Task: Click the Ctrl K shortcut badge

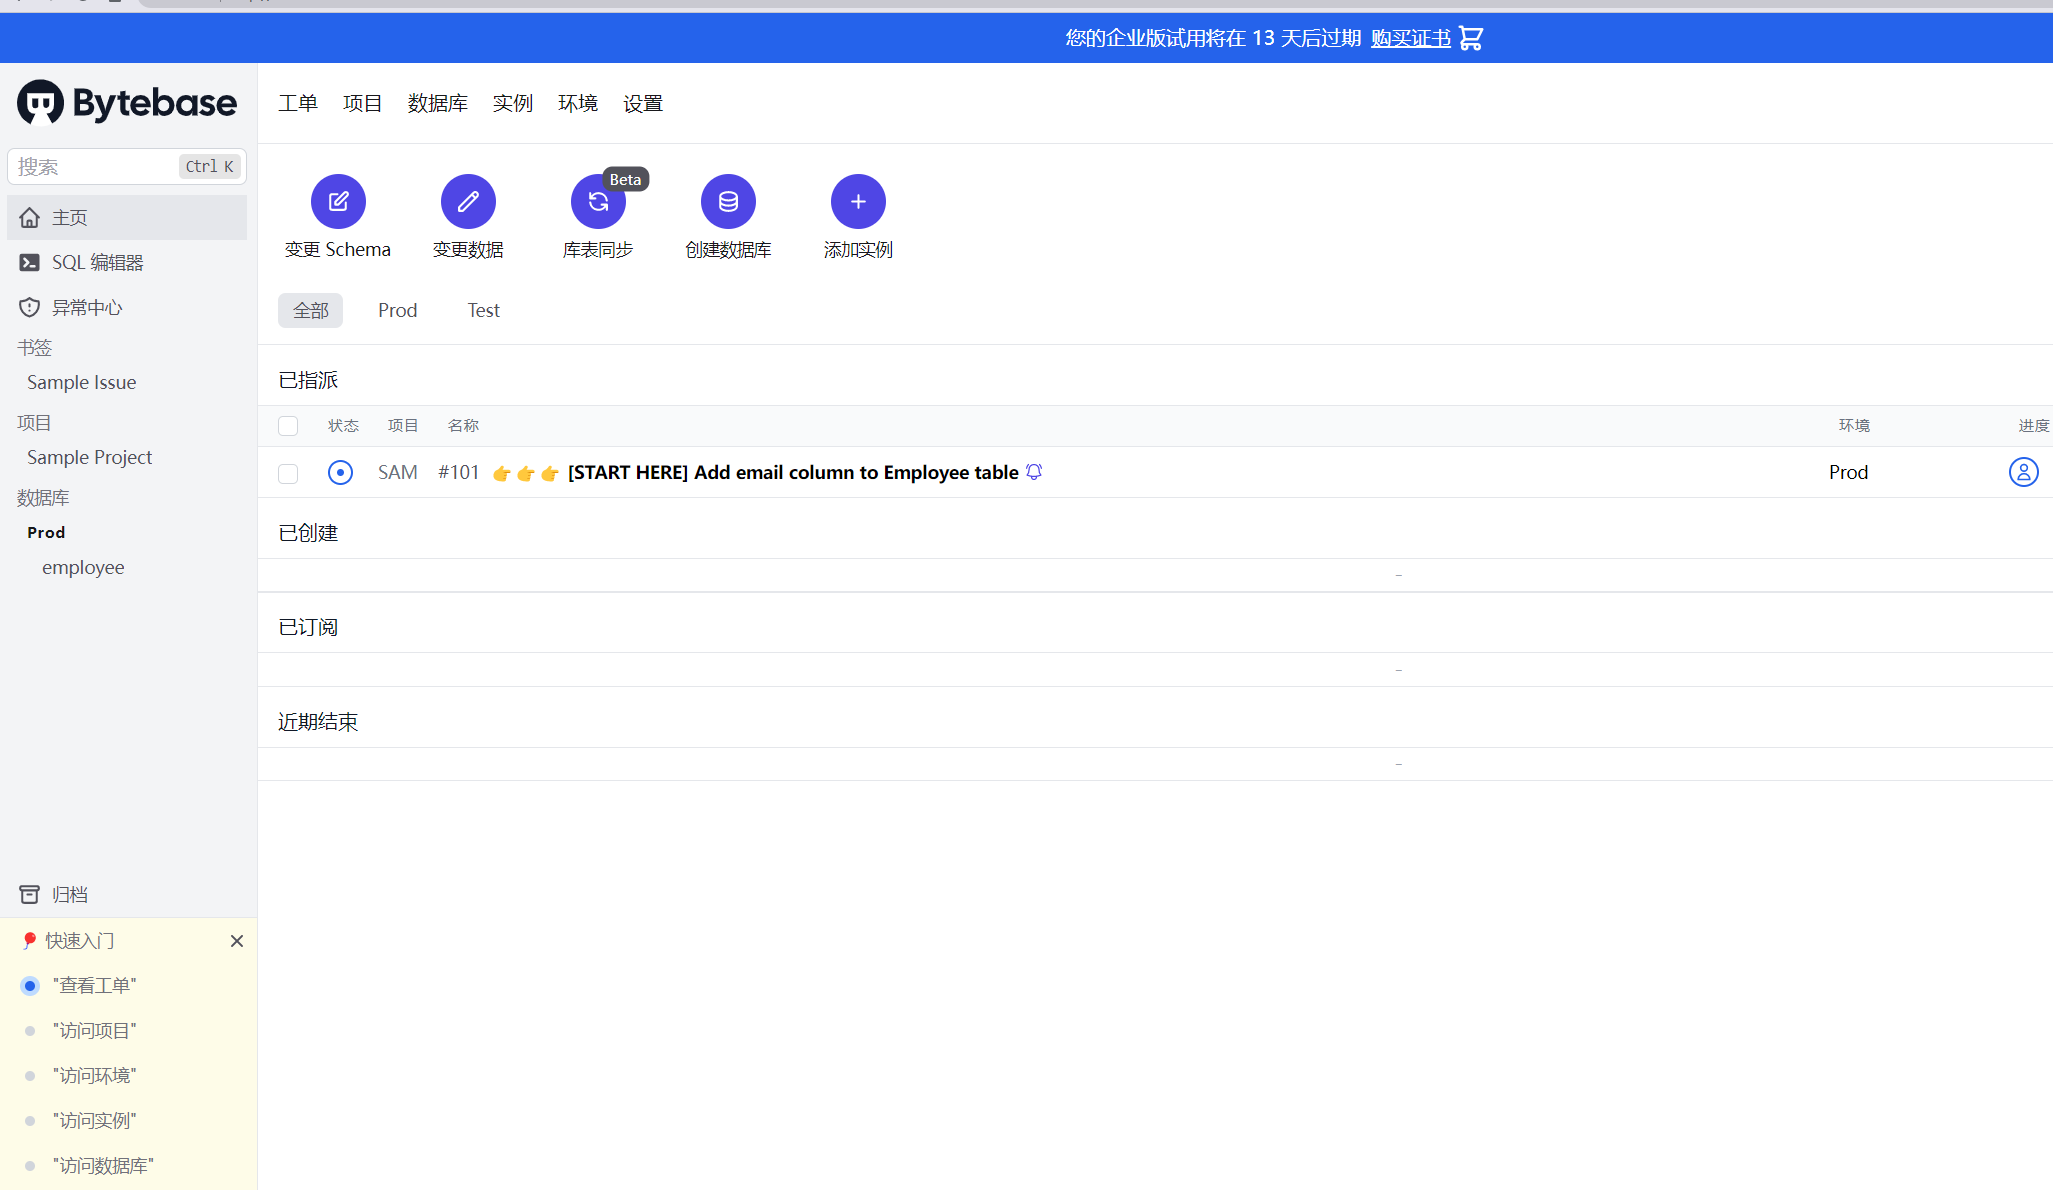Action: click(x=209, y=166)
